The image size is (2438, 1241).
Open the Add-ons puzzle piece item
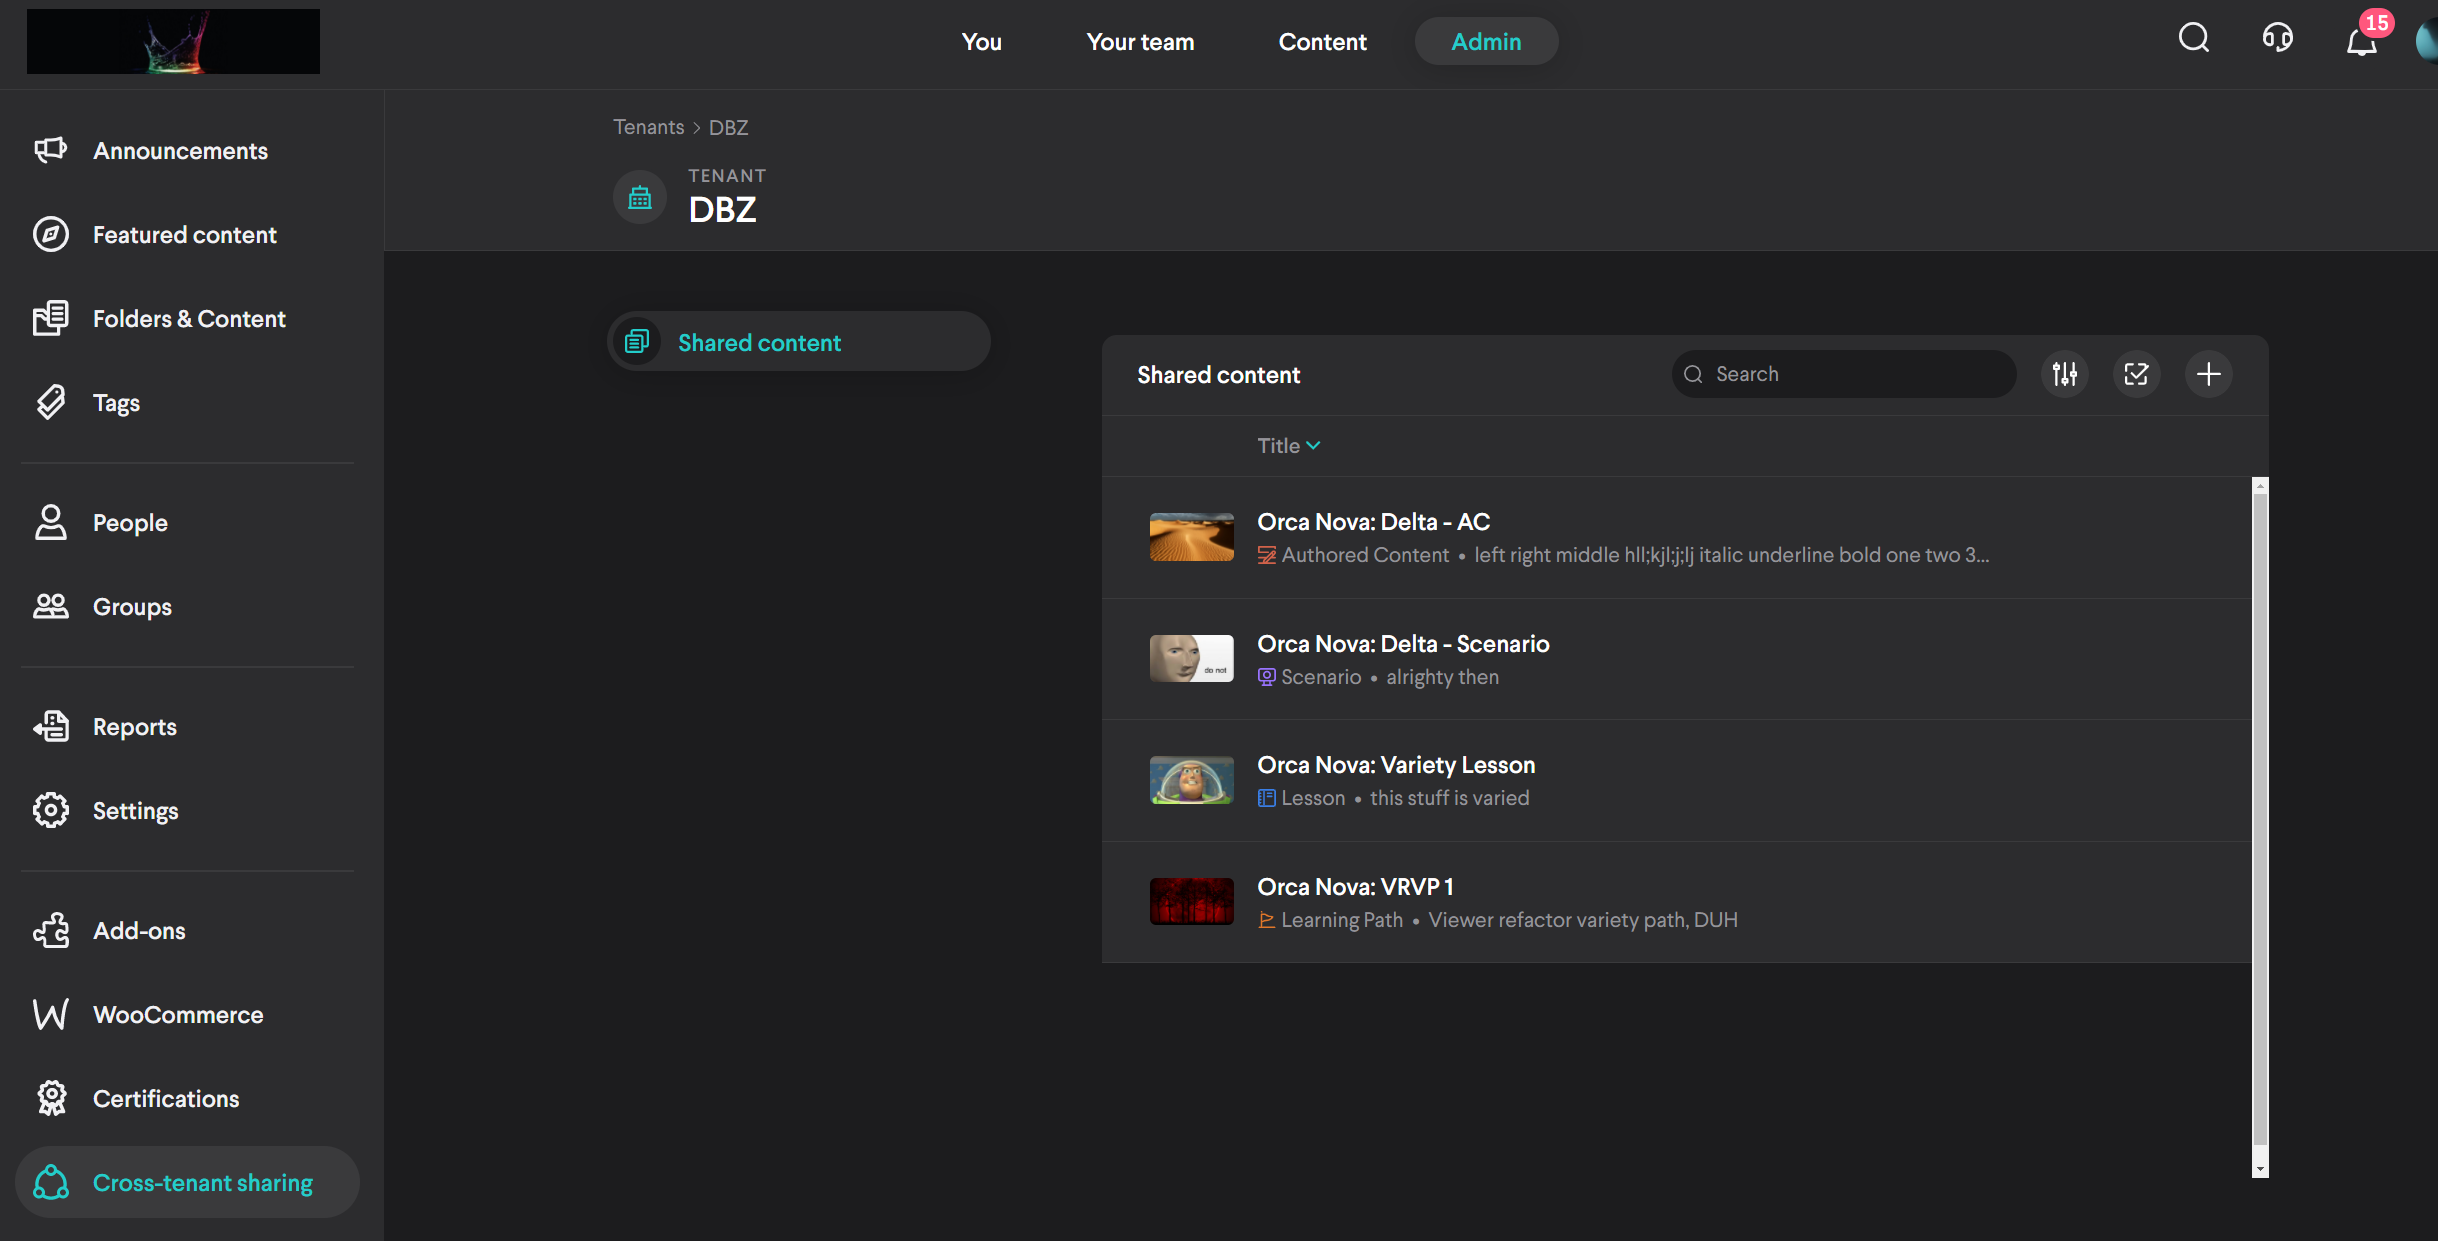(x=139, y=931)
